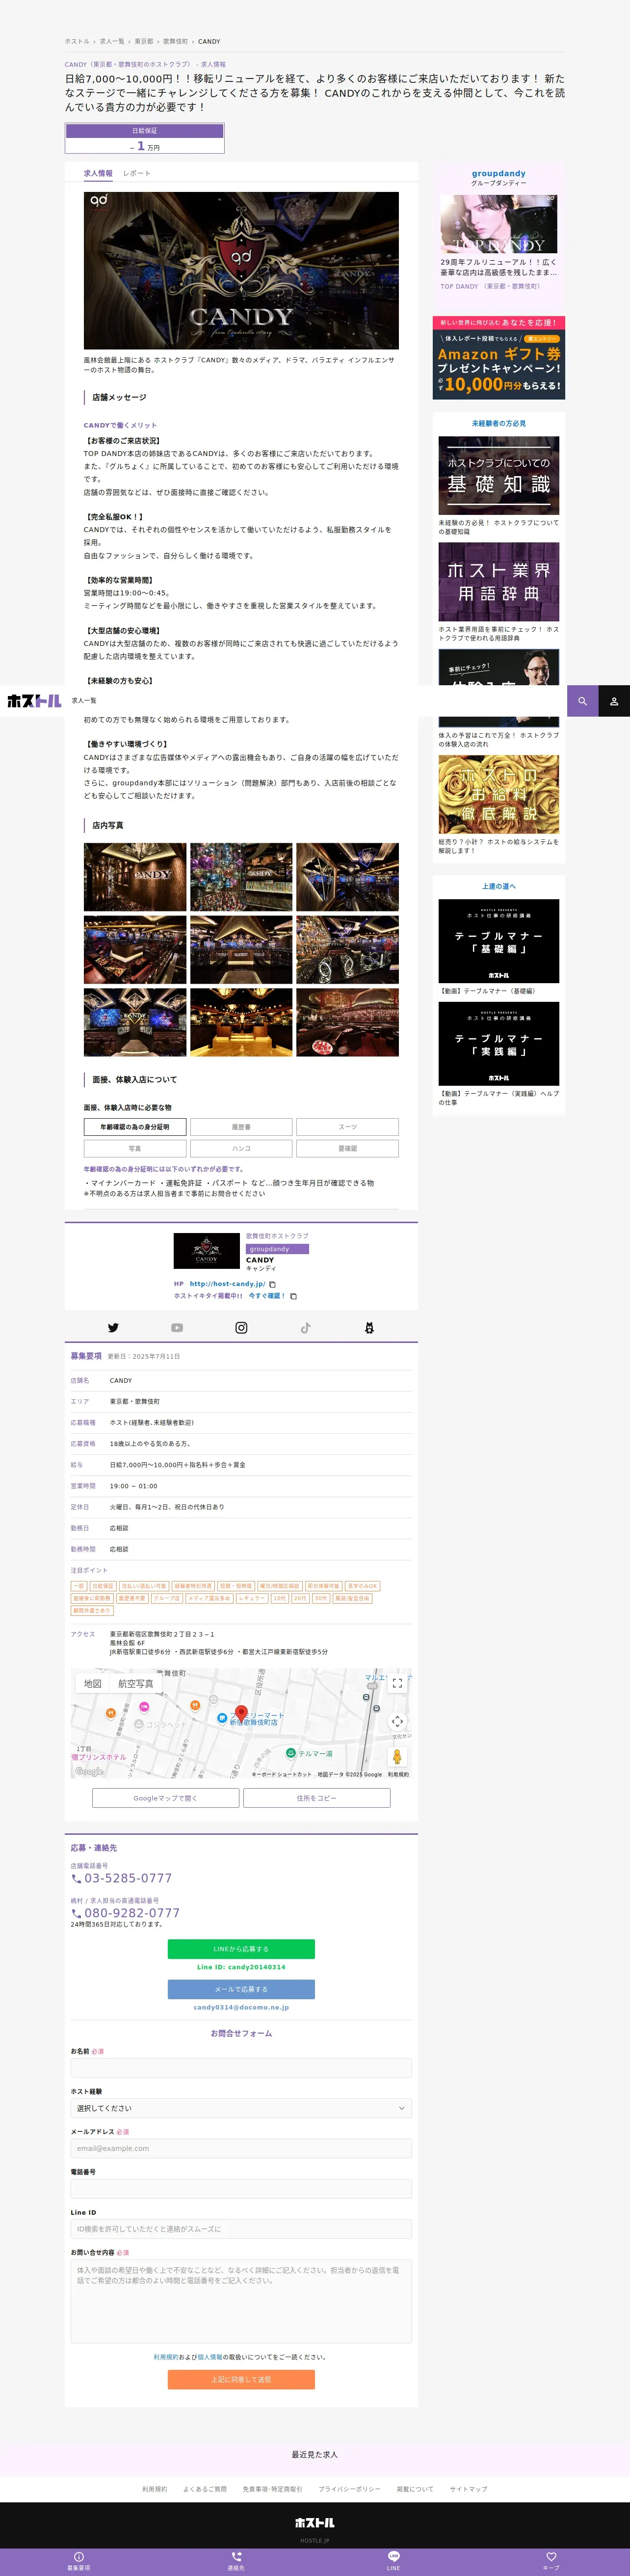The width and height of the screenshot is (630, 2576).
Task: Click サイトマップ footer link
Action: click(x=468, y=2489)
